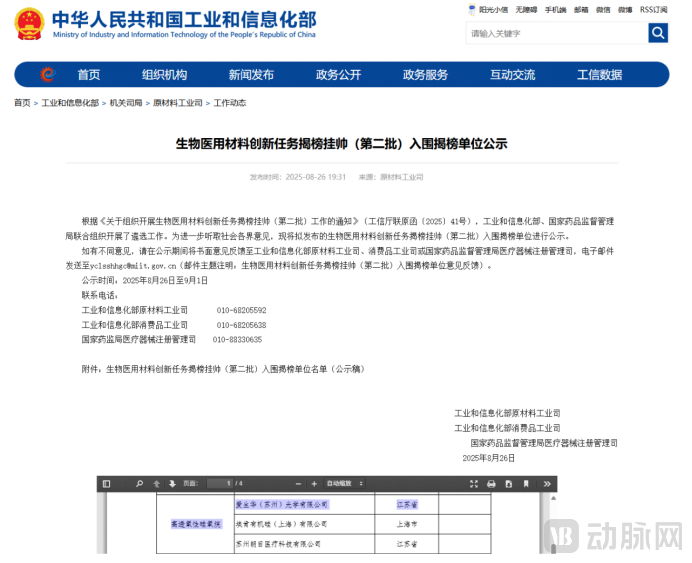The width and height of the screenshot is (692, 563).
Task: Open the 新闻发布 navigation menu
Action: tap(251, 75)
